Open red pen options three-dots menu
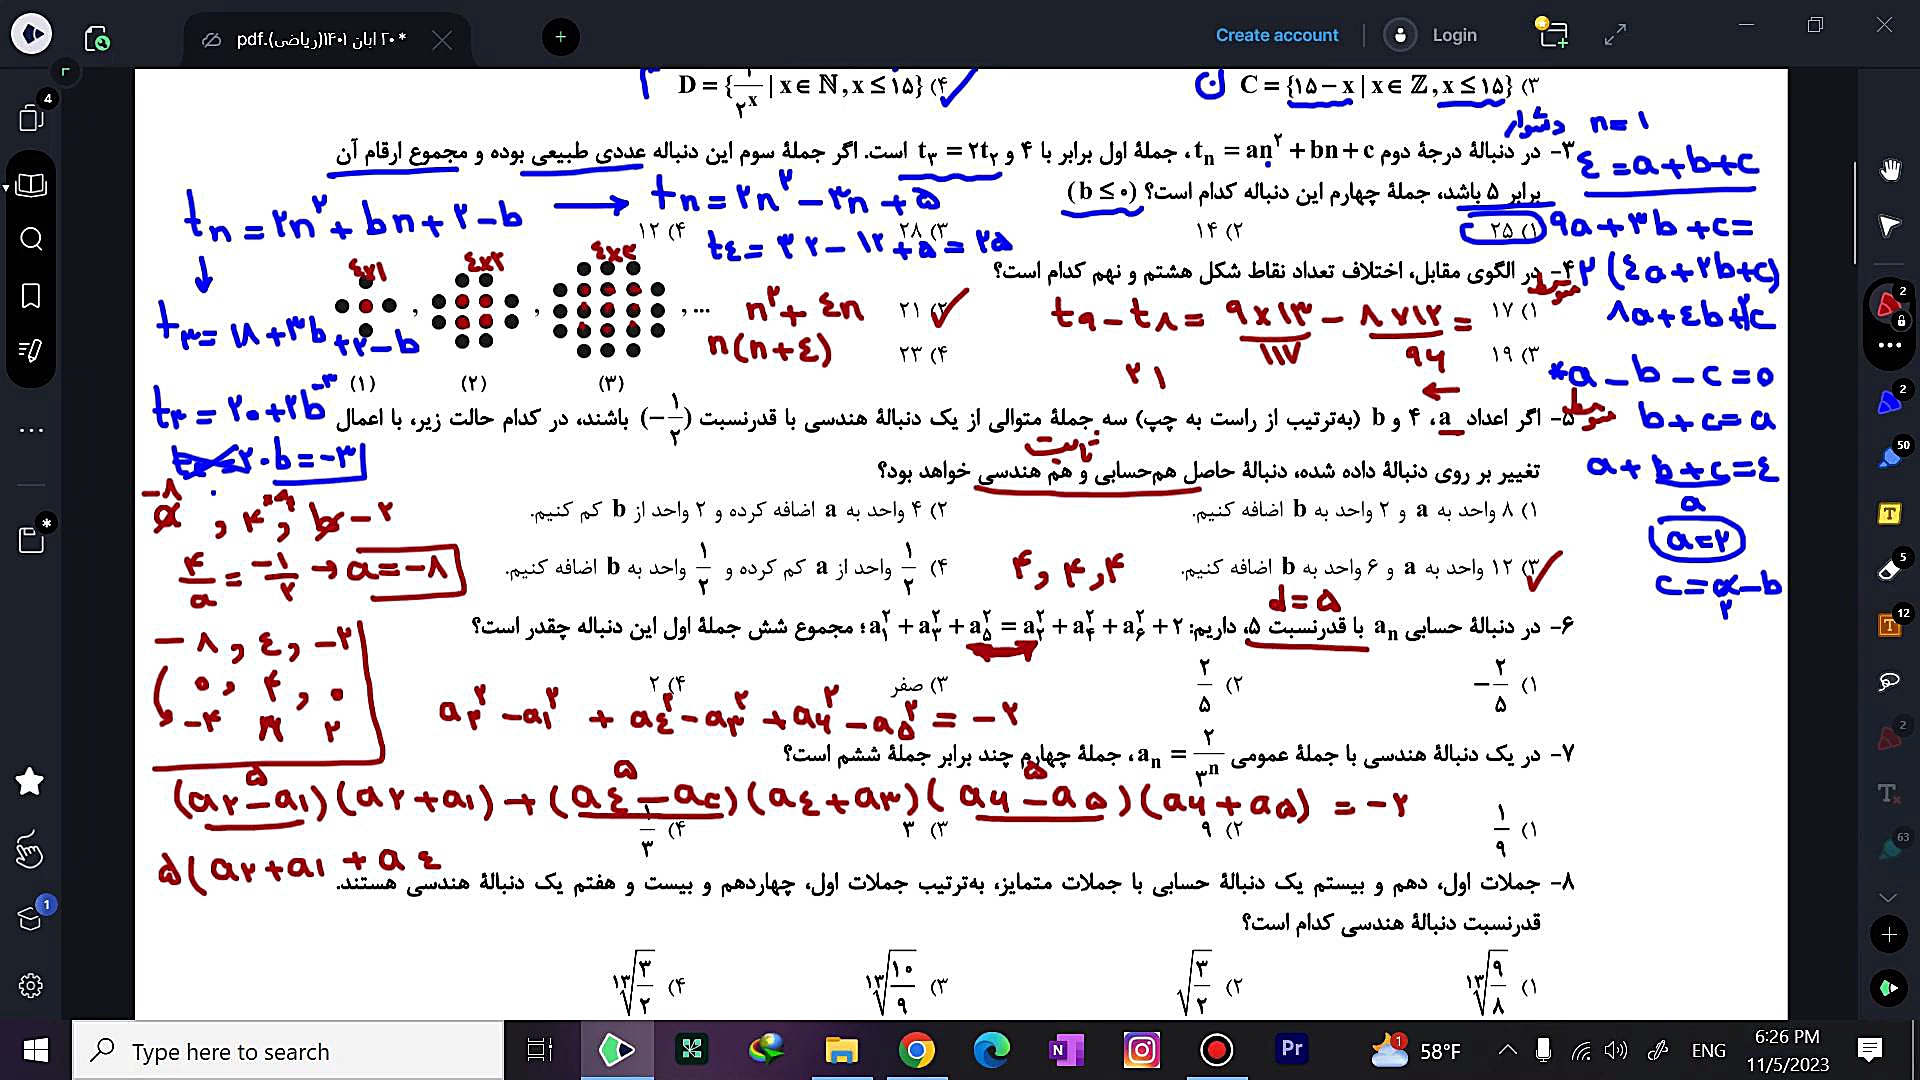1920x1080 pixels. (x=1888, y=345)
